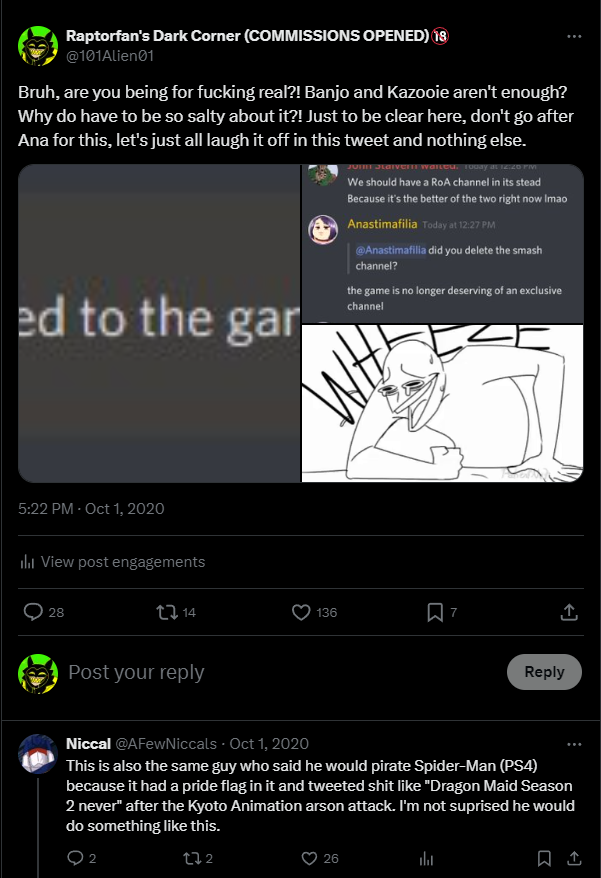
Task: Open Niccal's profile avatar
Action: pyautogui.click(x=38, y=754)
